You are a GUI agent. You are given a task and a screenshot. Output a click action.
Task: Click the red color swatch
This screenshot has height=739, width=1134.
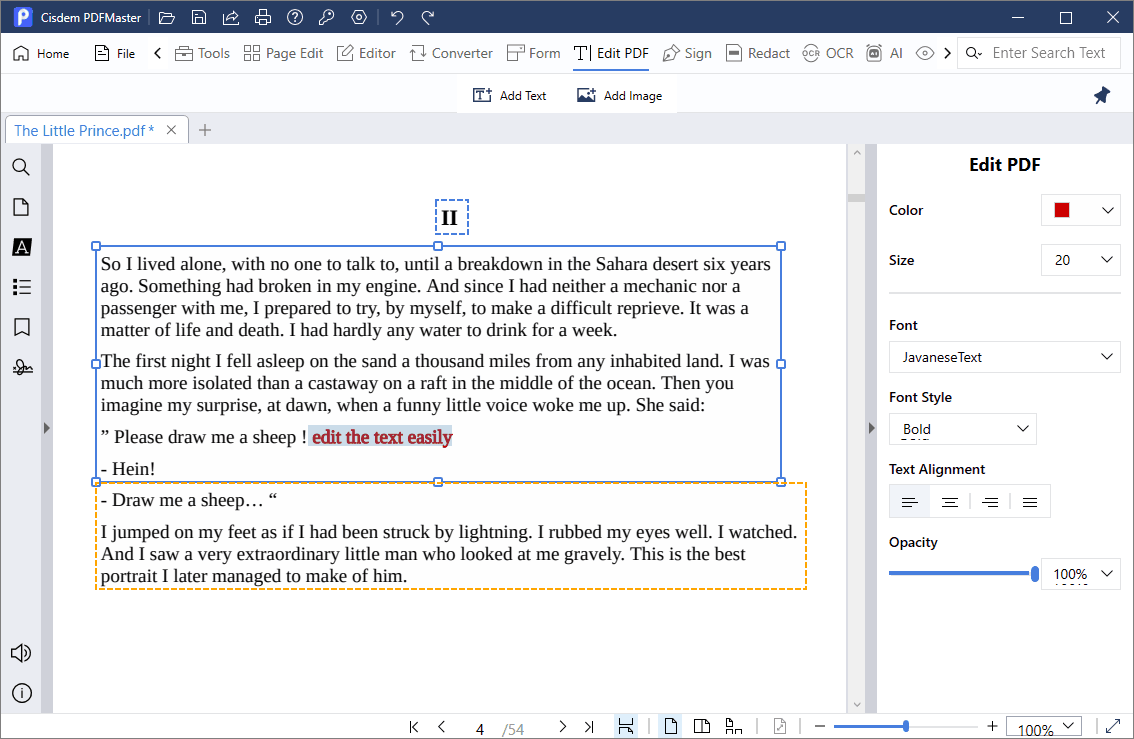(x=1062, y=210)
